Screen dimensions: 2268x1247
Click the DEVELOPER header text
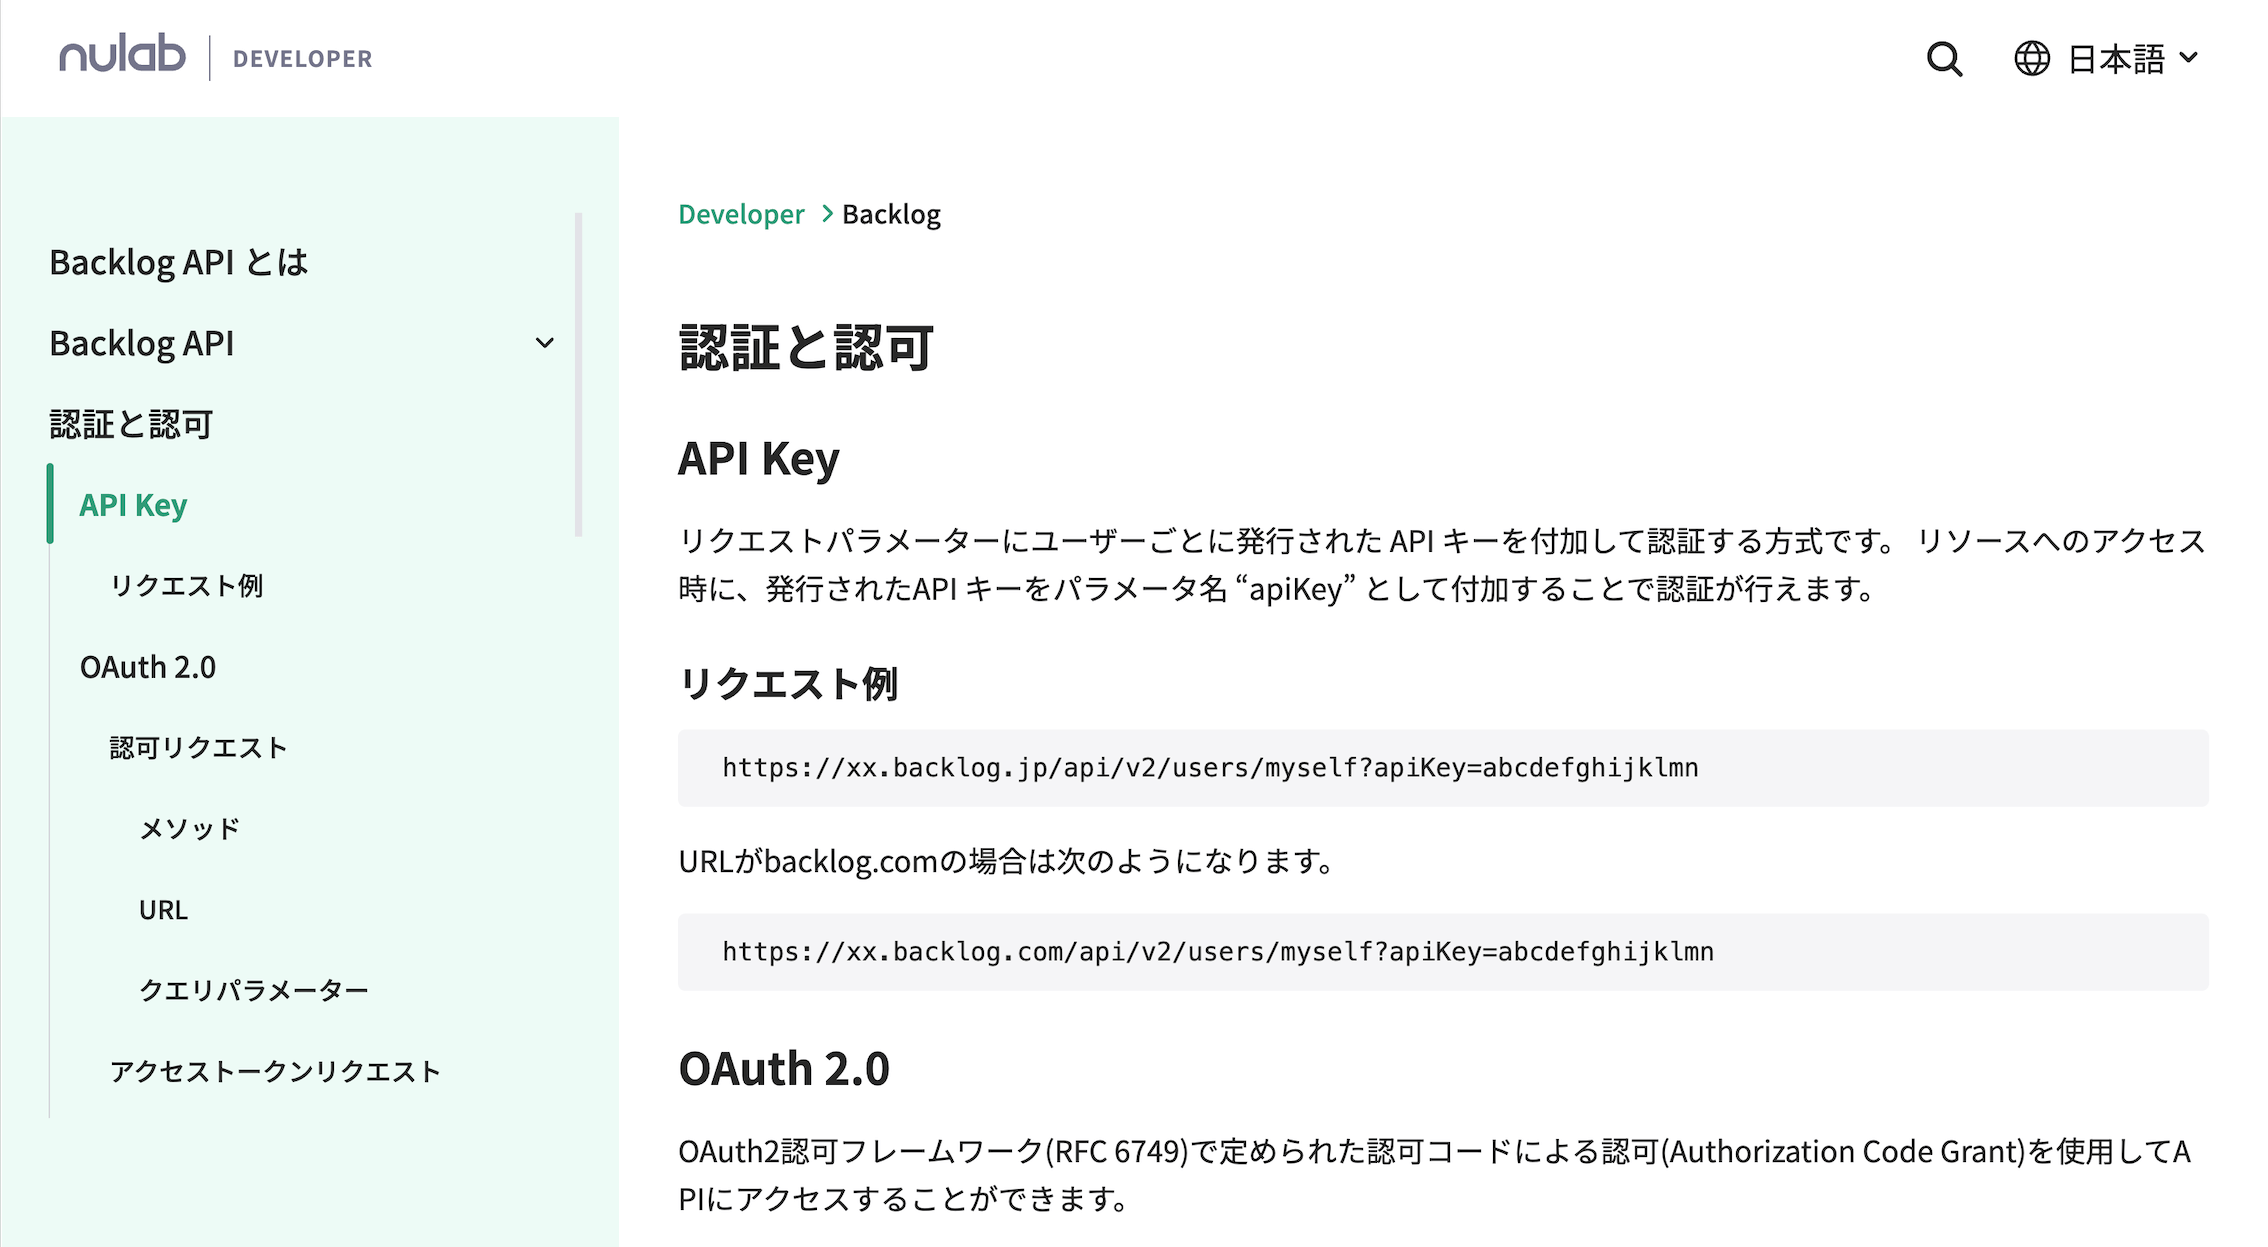pyautogui.click(x=302, y=59)
